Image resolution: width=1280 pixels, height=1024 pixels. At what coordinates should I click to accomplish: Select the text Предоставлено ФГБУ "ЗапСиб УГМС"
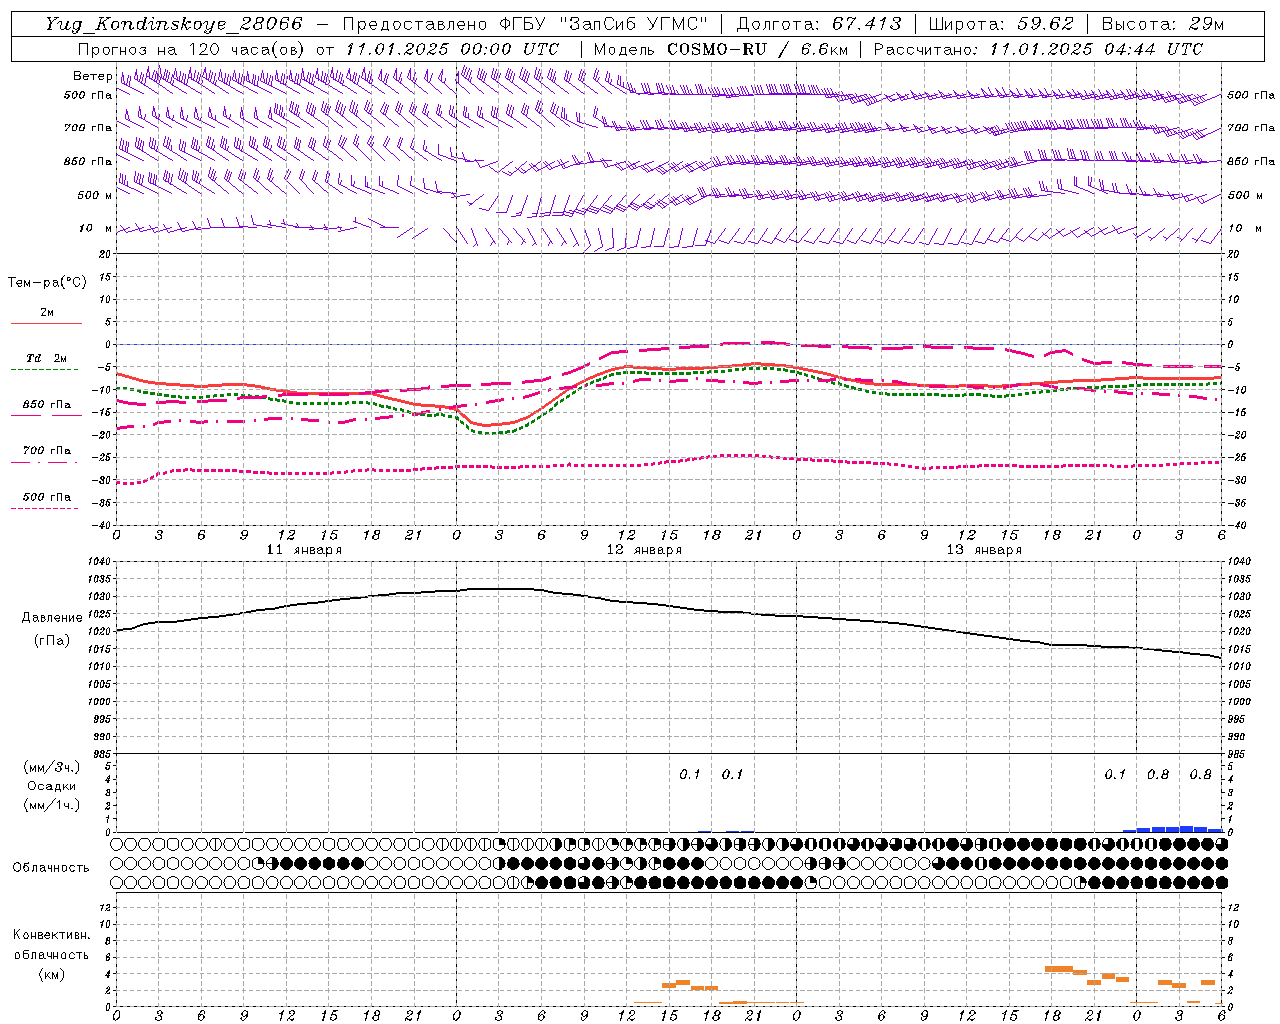pos(525,24)
